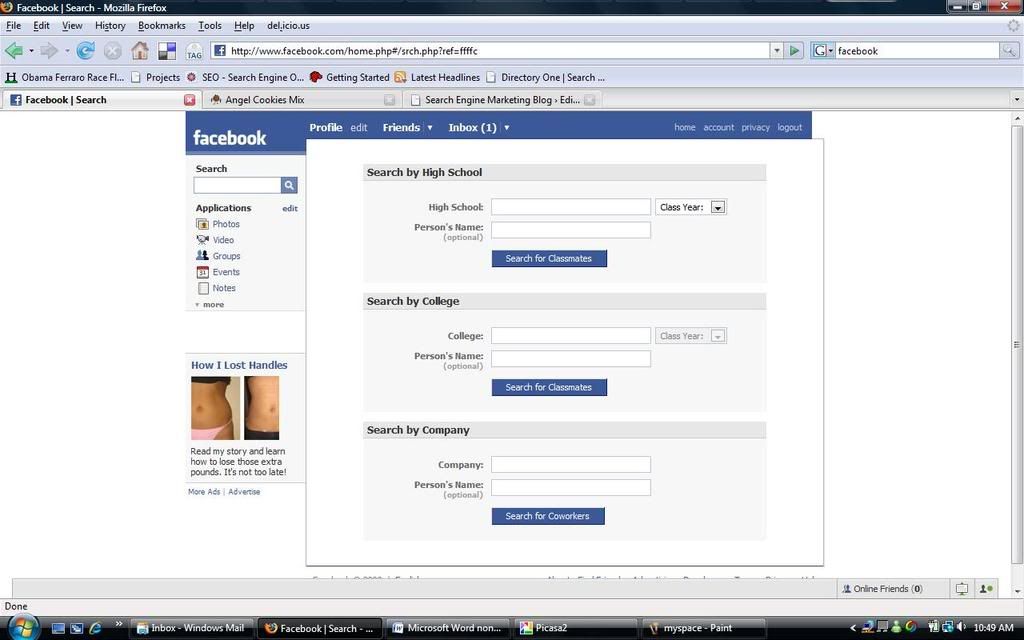
Task: Open the Profile link
Action: point(326,127)
